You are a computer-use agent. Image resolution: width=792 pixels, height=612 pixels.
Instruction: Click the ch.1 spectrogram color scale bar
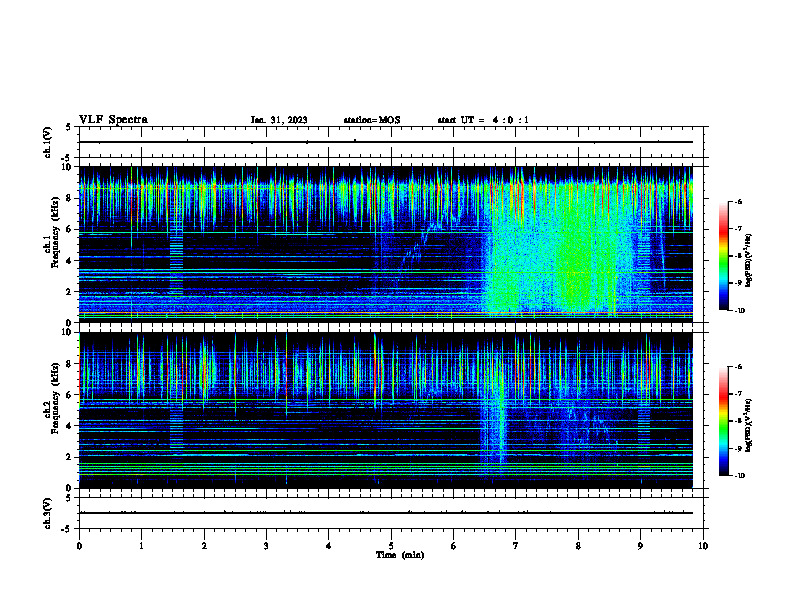(x=723, y=256)
